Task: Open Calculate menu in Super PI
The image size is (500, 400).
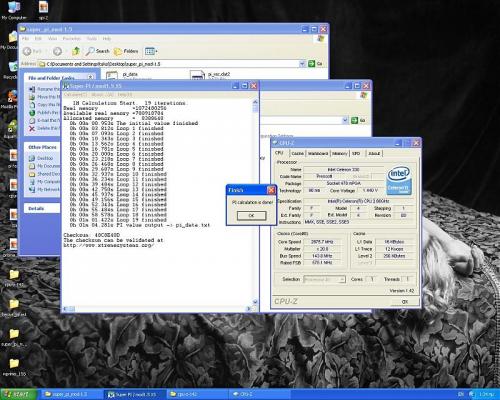Action: click(75, 95)
